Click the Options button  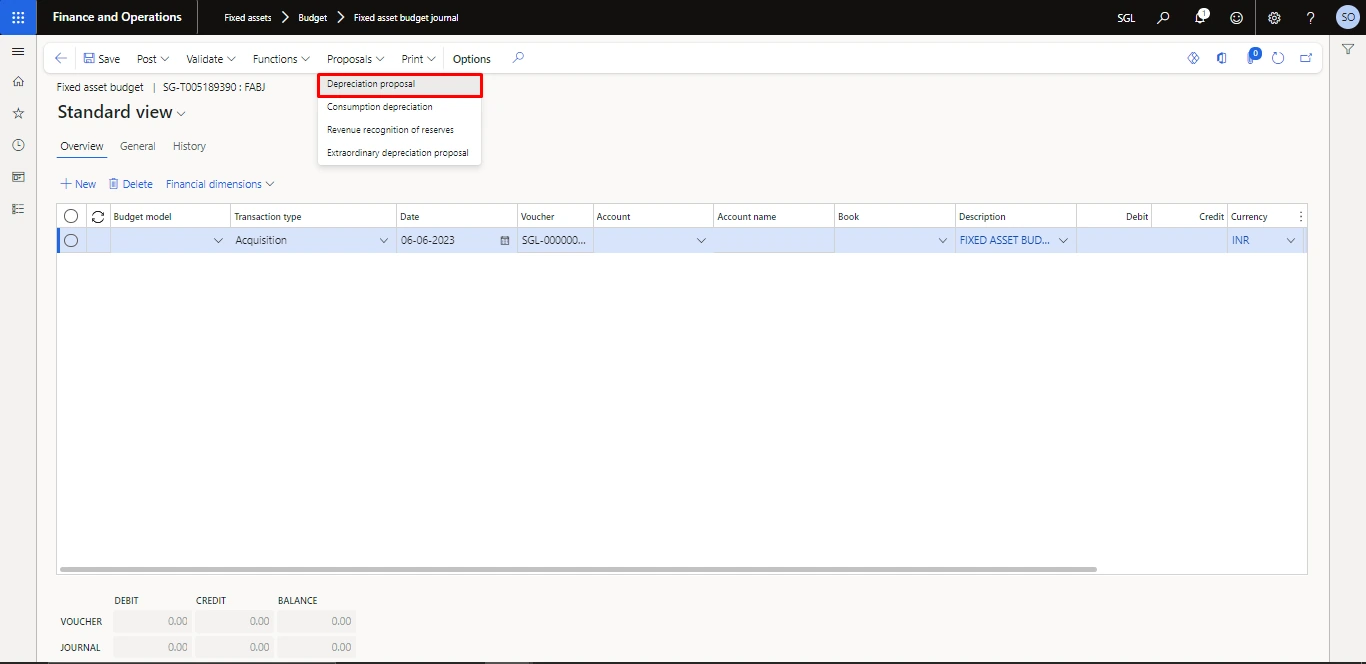tap(471, 59)
